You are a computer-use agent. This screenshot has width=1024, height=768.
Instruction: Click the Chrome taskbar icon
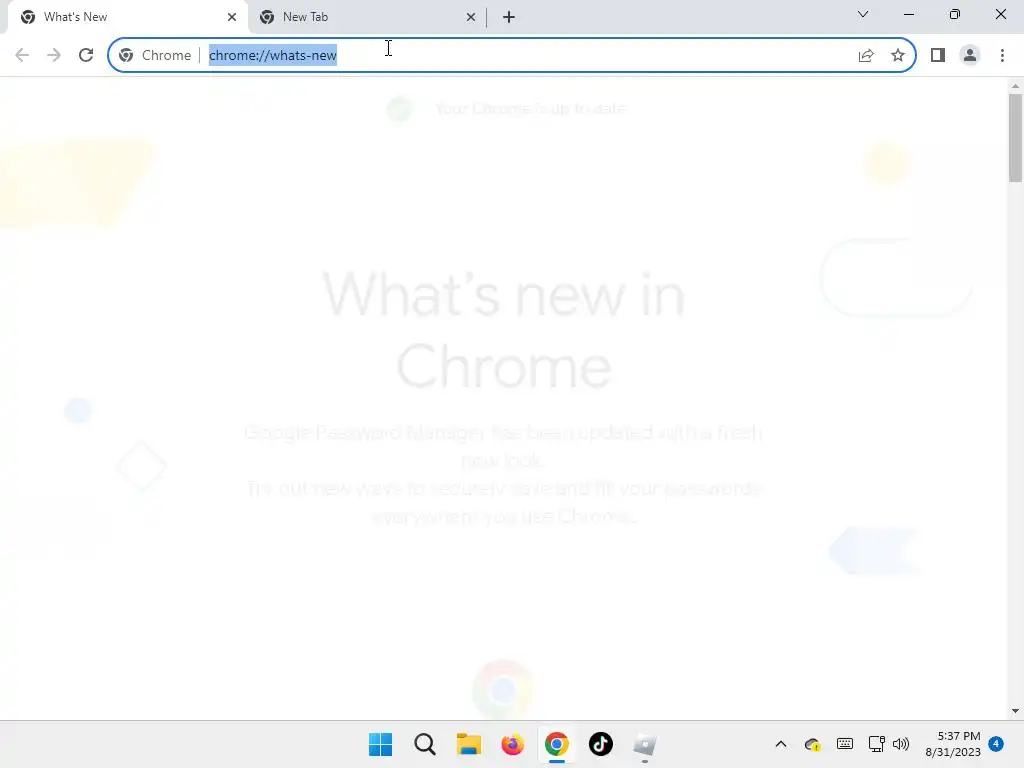tap(556, 744)
